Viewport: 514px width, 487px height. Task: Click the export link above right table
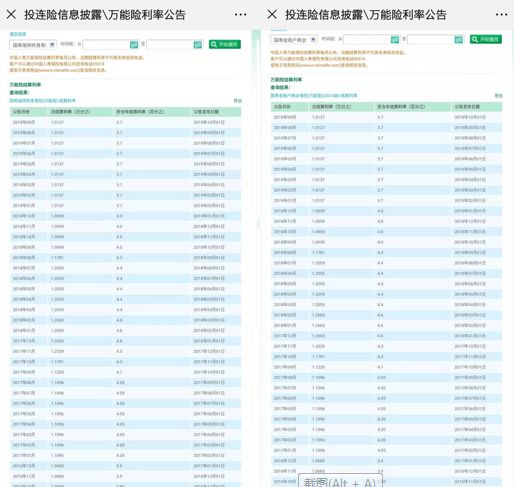coord(498,95)
